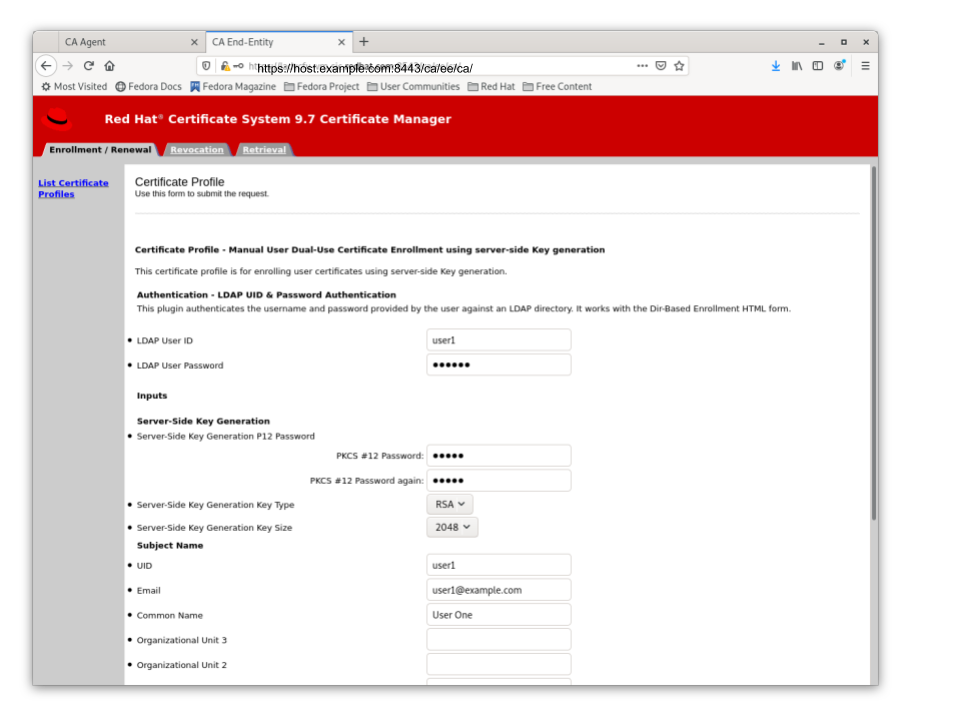This screenshot has height=720, width=960.
Task: Open List Certificate Profiles link
Action: click(73, 188)
